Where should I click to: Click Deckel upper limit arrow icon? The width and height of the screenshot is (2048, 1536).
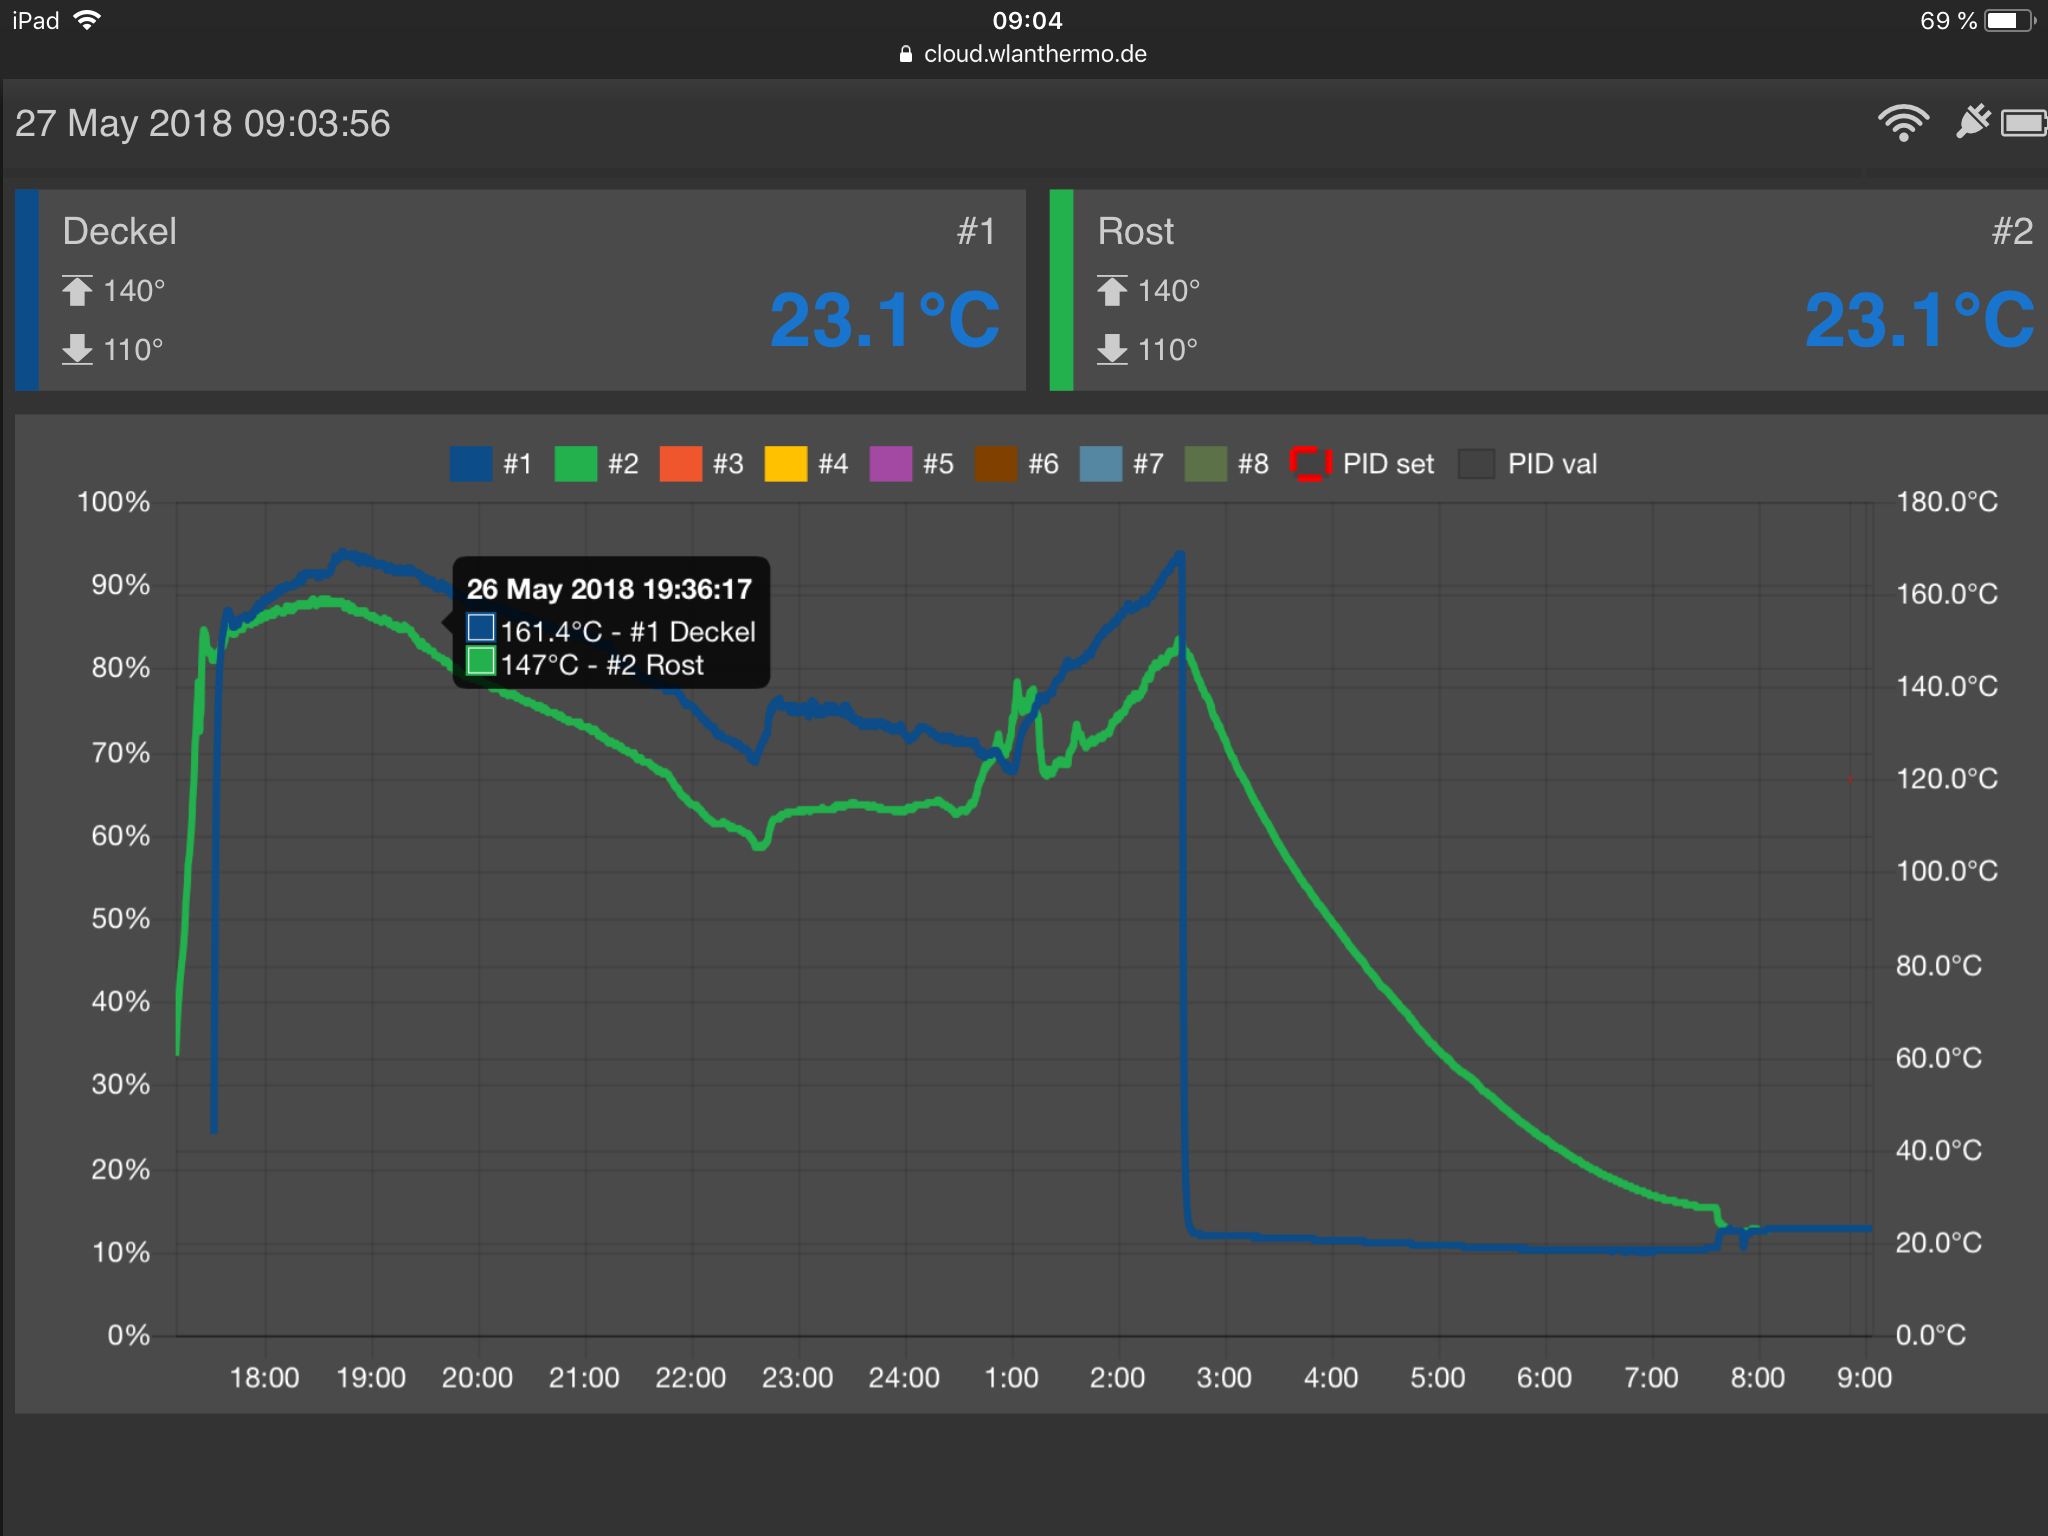click(77, 291)
